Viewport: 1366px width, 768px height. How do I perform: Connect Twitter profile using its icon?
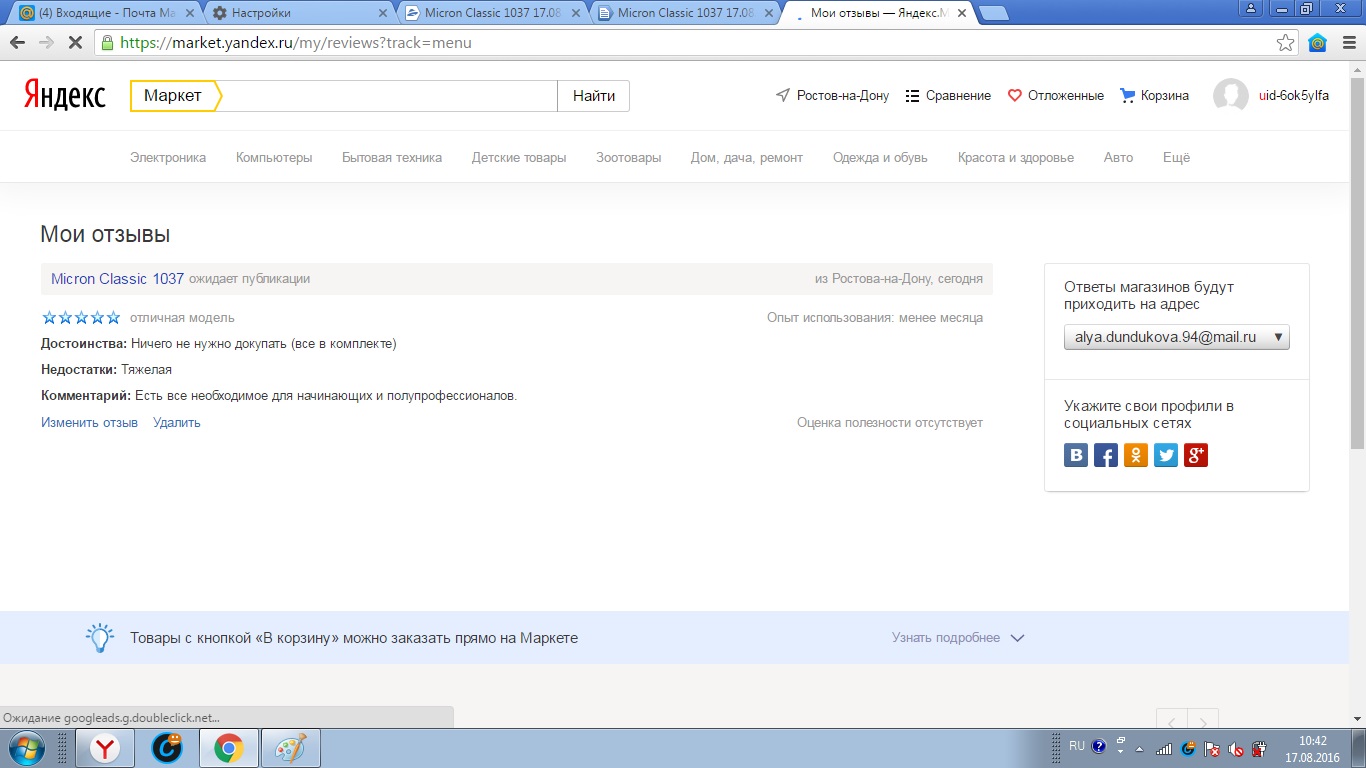[x=1166, y=456]
